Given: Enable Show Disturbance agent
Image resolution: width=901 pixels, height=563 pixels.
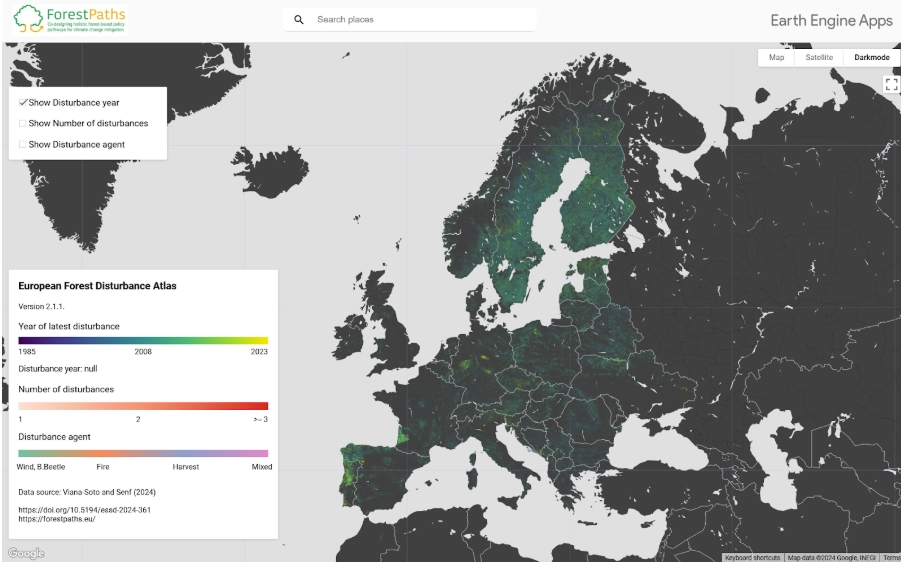Looking at the screenshot, I should coord(22,145).
